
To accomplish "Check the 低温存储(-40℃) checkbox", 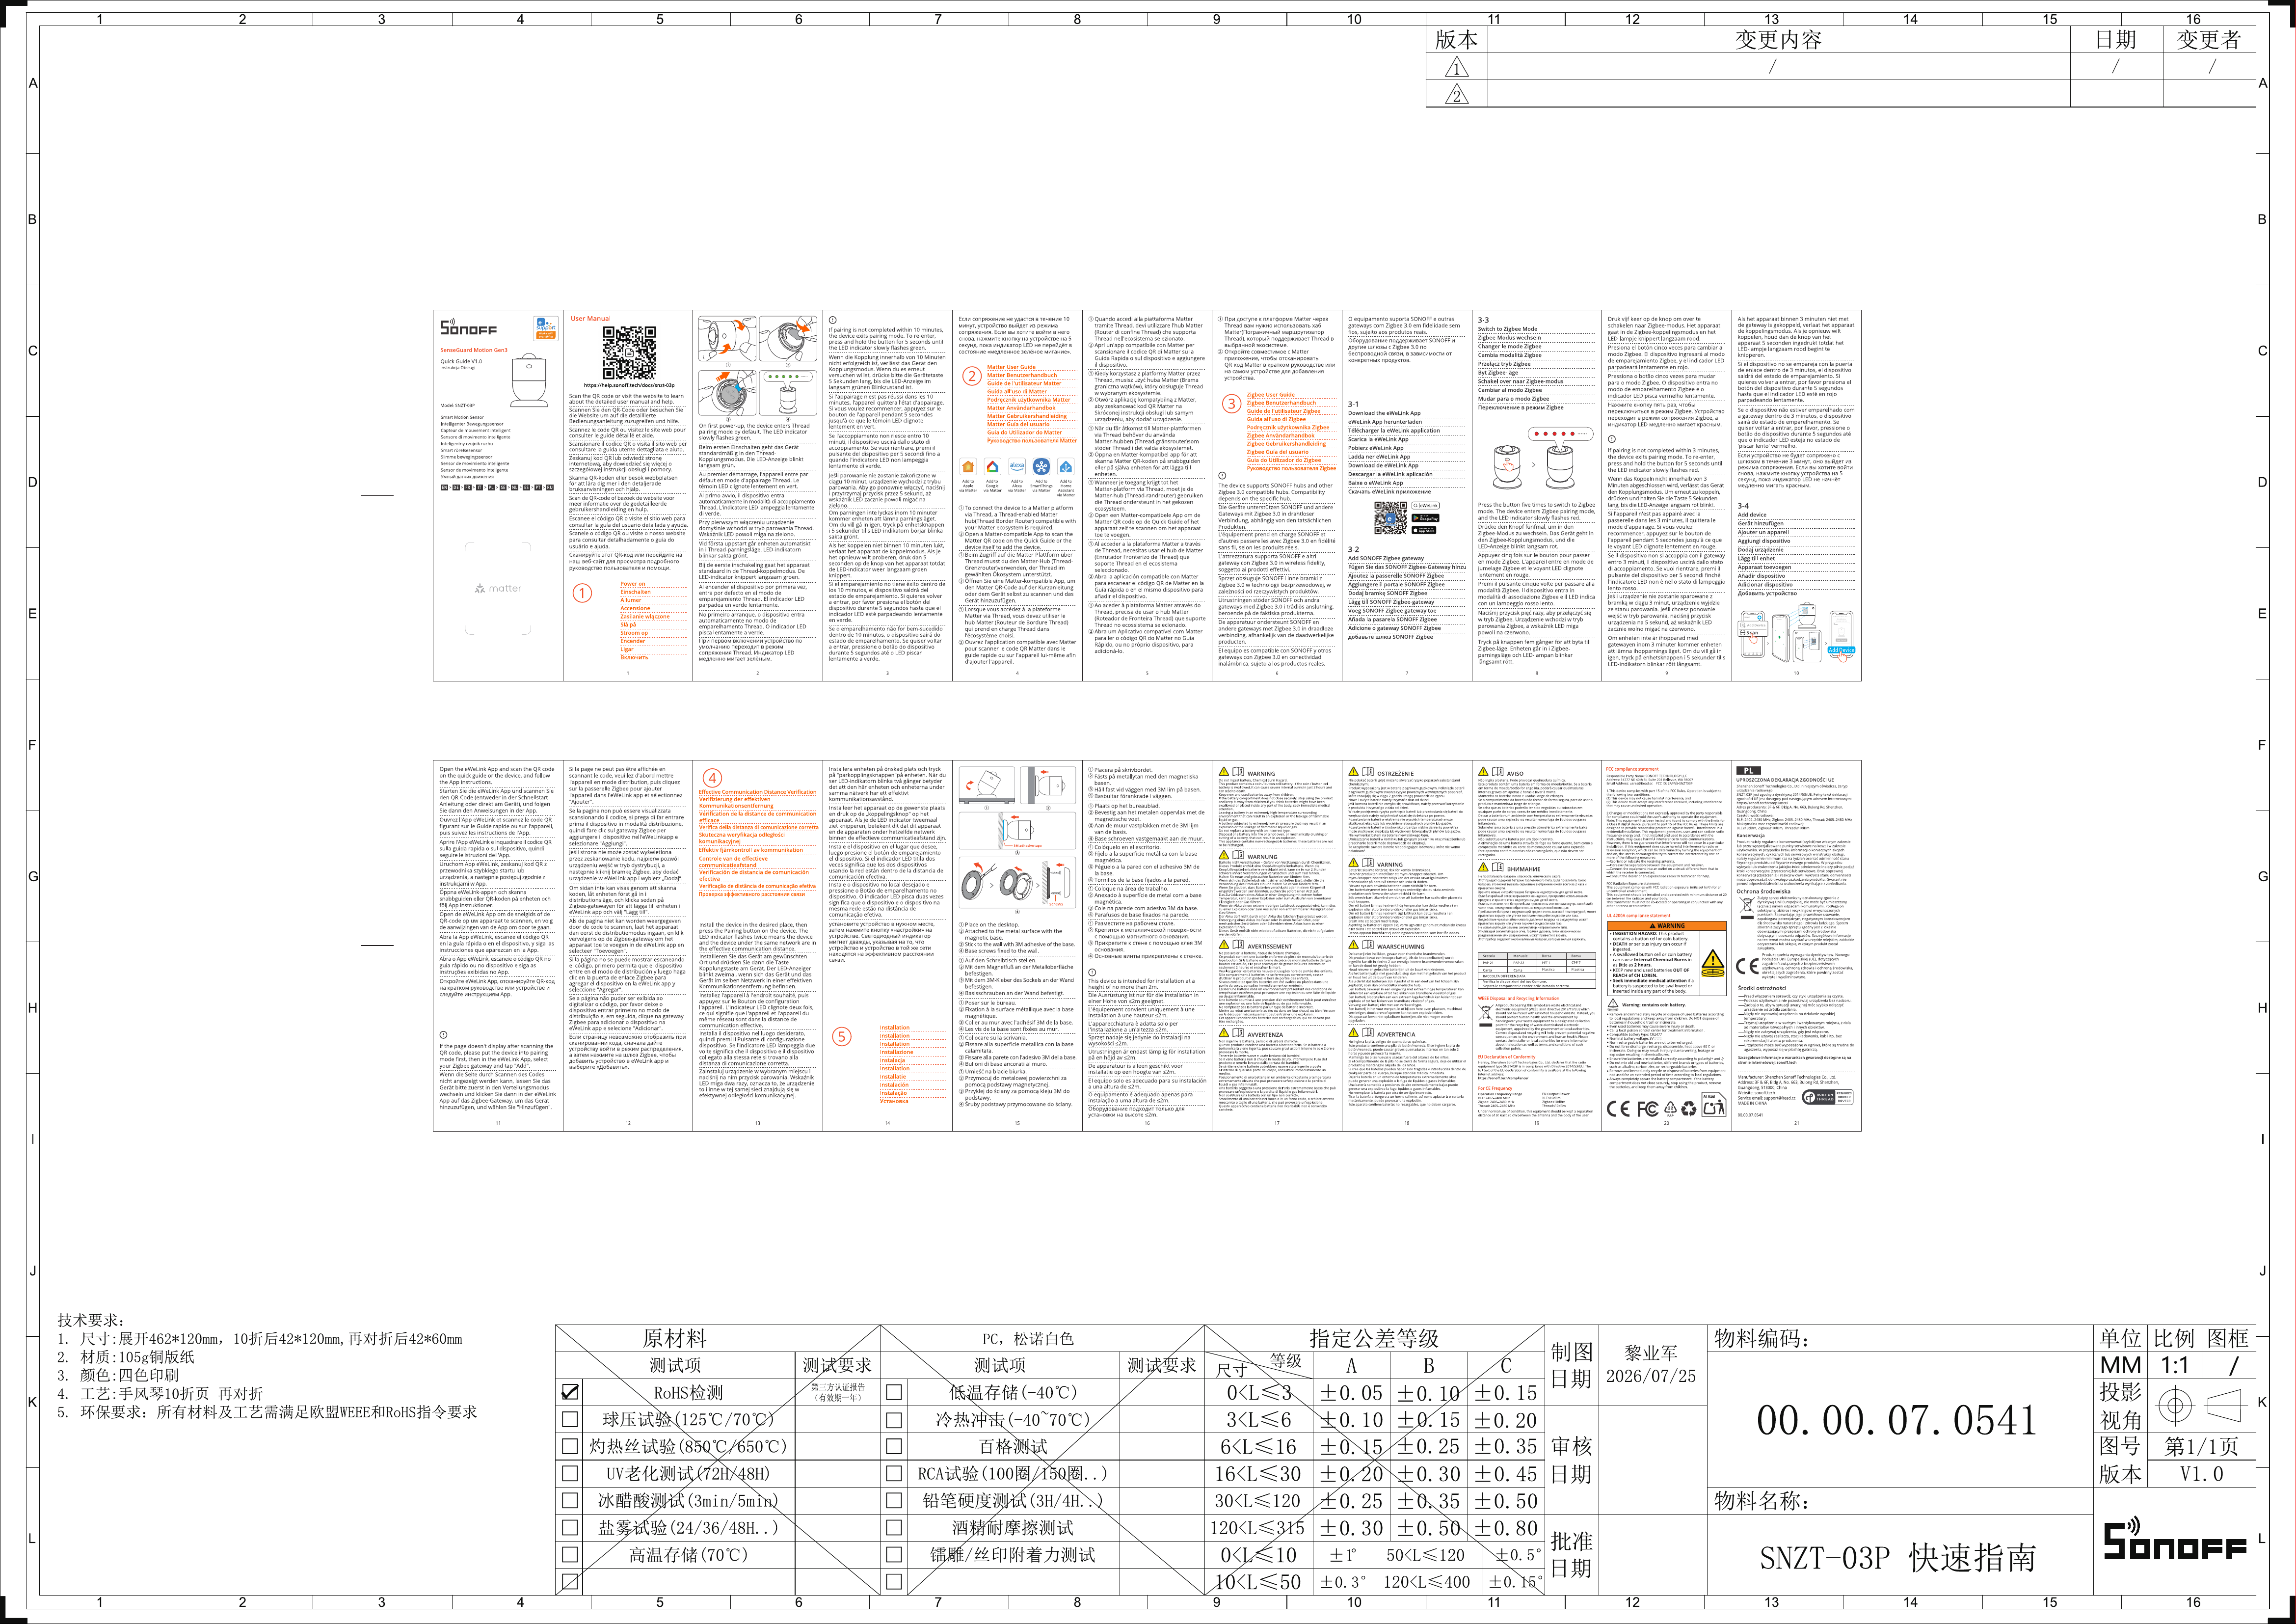I will pyautogui.click(x=894, y=1391).
